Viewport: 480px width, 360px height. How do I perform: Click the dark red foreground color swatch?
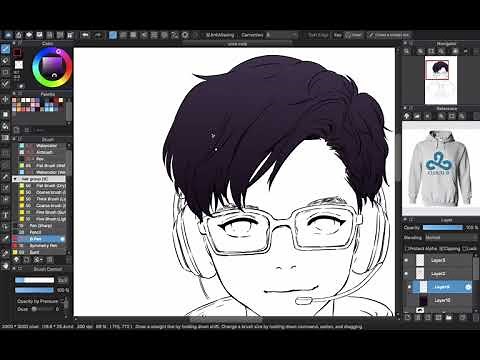tap(17, 53)
